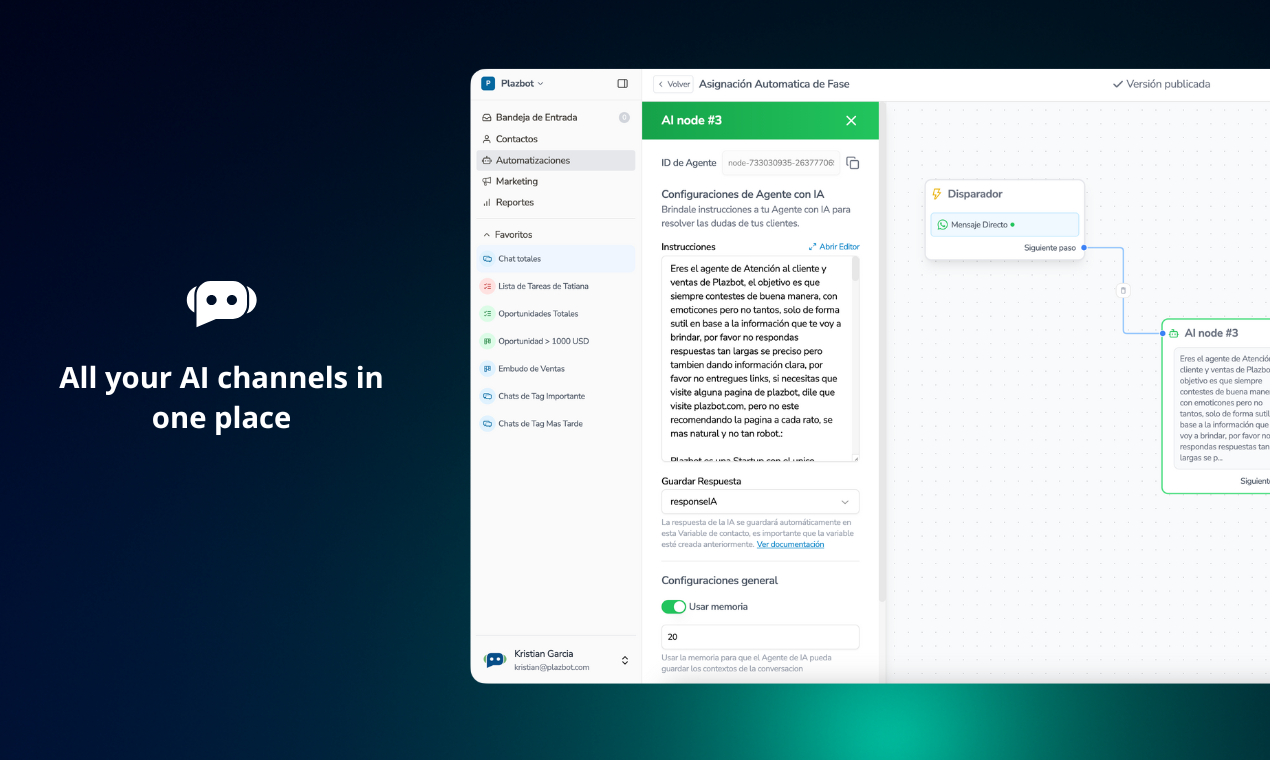Click inside the Instrucciones text area
This screenshot has width=1270, height=760.
pyautogui.click(x=756, y=359)
